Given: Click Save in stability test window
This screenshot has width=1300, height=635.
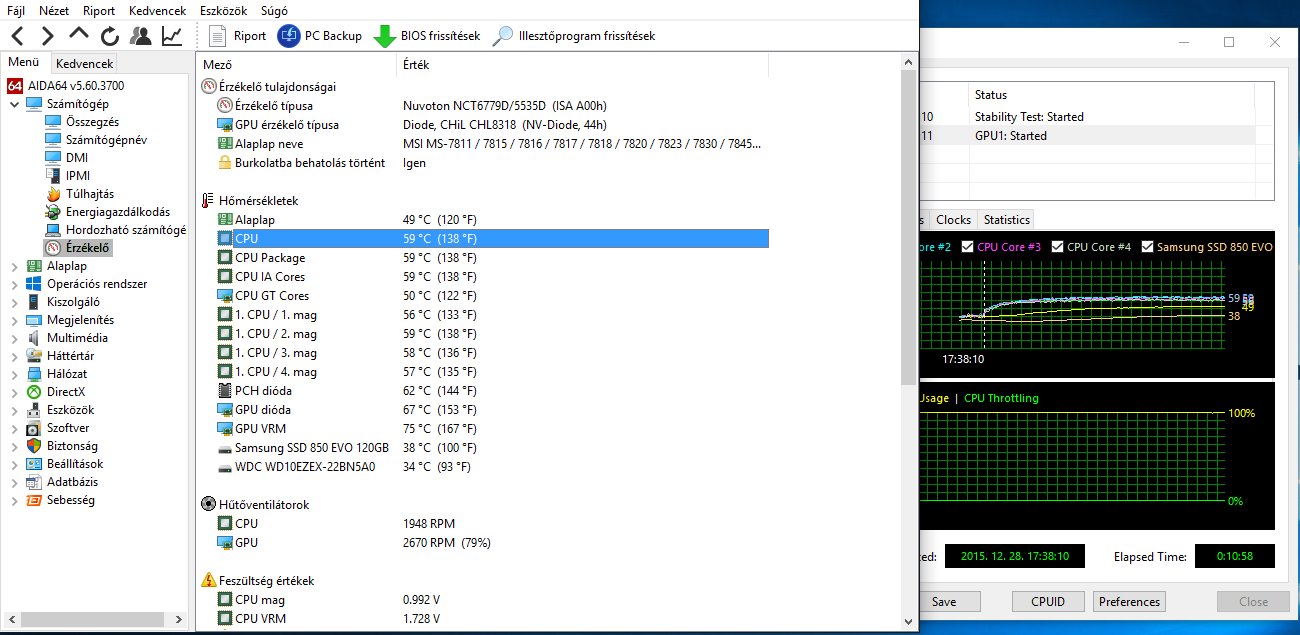Looking at the screenshot, I should (943, 602).
